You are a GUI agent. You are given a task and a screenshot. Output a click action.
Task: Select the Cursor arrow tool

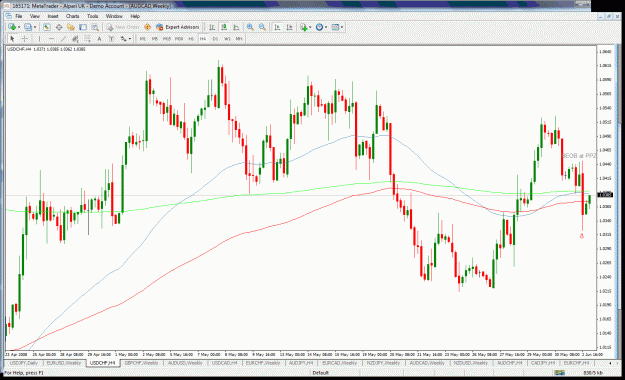[12, 39]
